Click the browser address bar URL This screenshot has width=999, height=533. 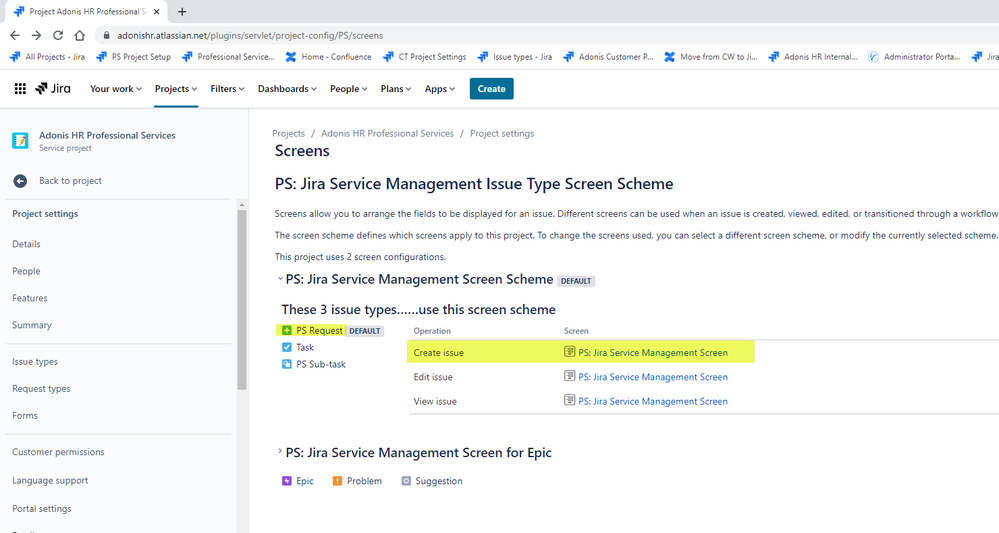250,36
